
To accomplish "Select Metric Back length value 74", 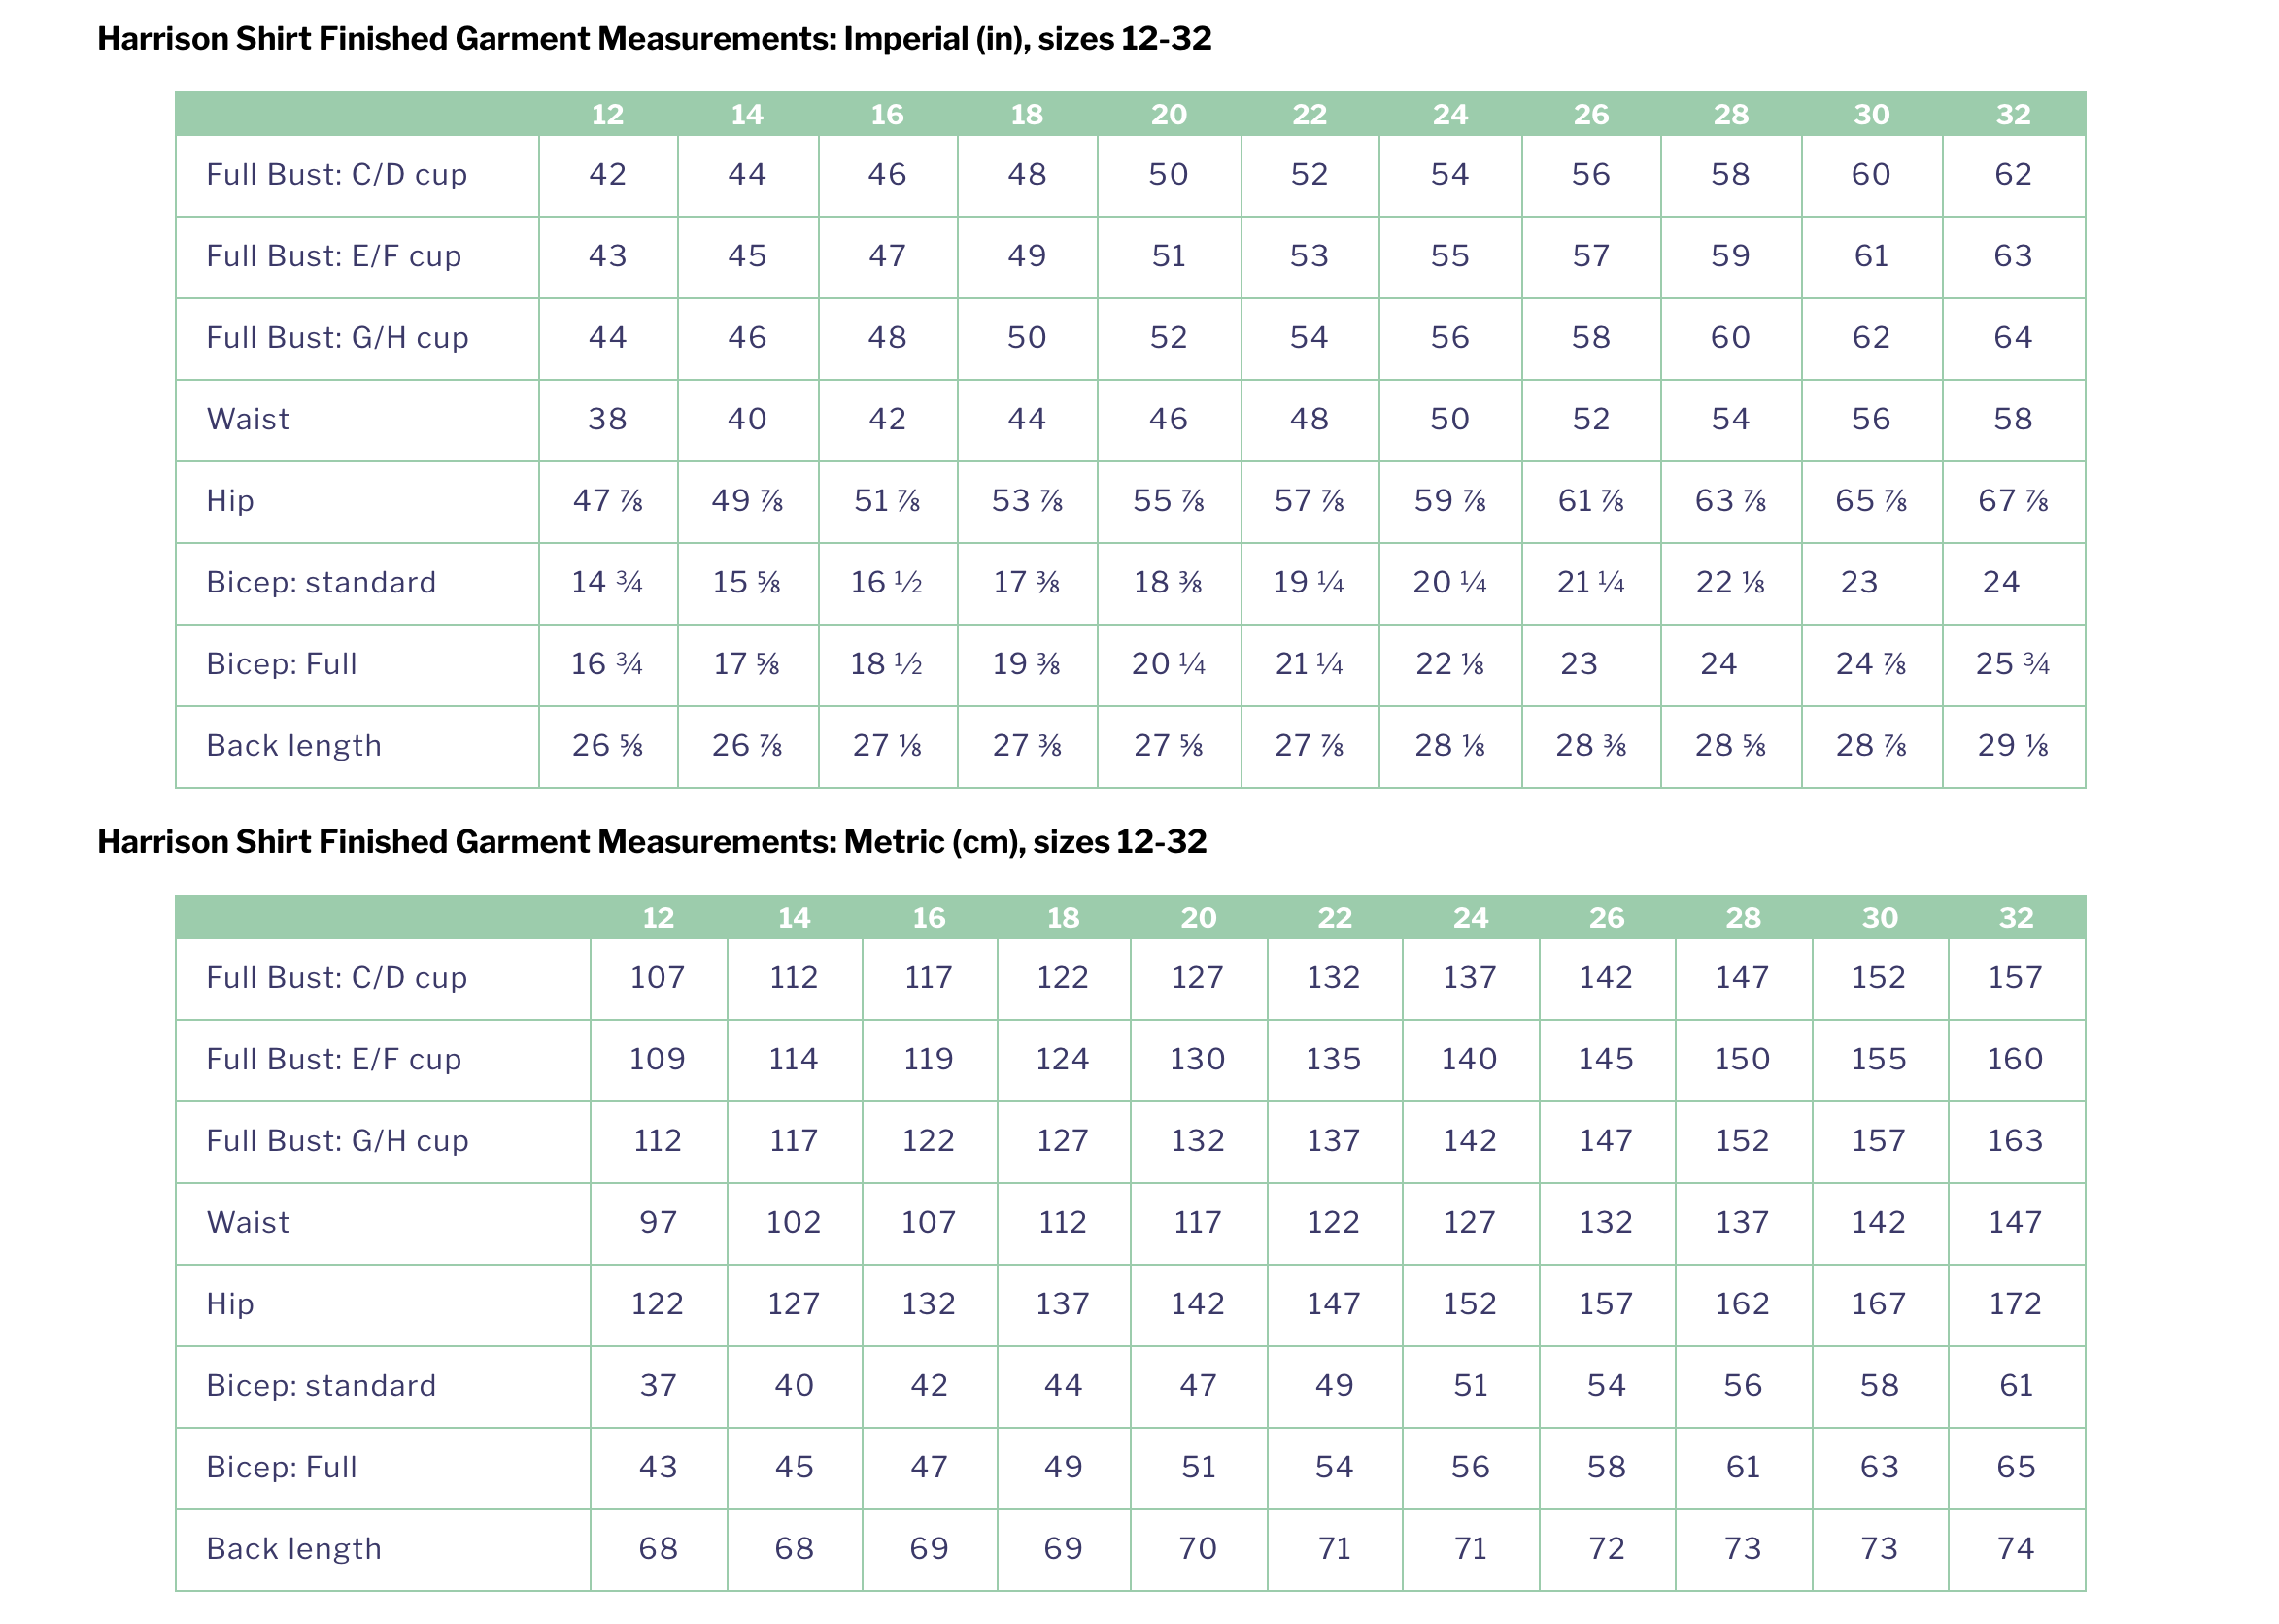I will (2015, 1549).
